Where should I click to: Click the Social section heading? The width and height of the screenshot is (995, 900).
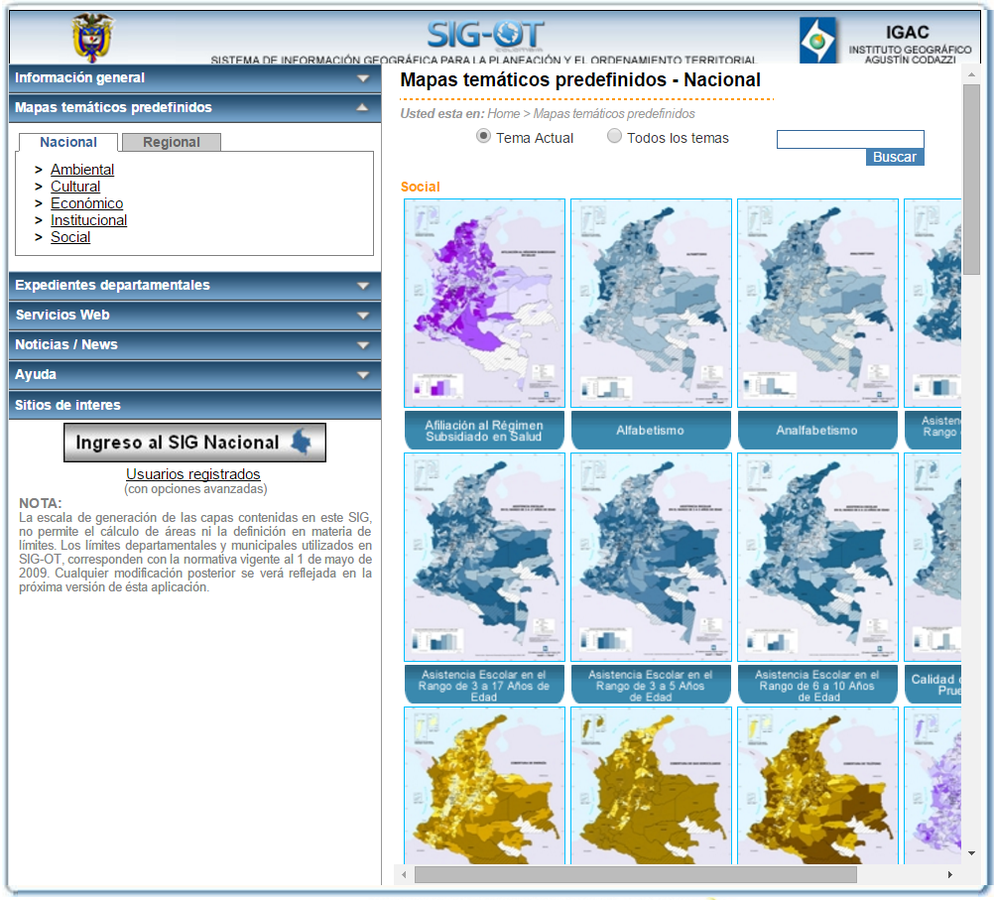tap(420, 187)
